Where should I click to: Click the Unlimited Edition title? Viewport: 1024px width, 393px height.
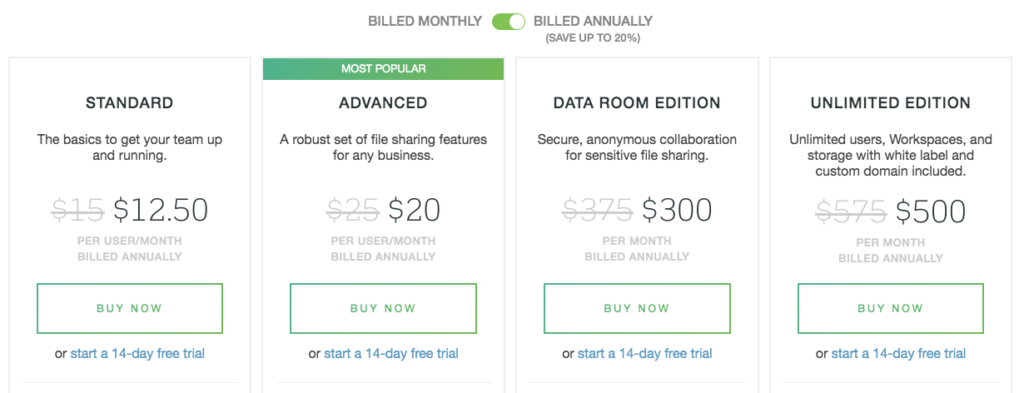point(891,103)
